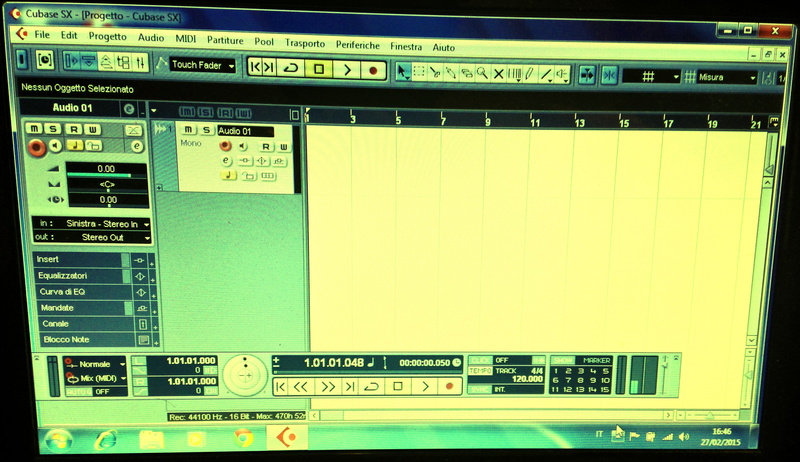Select the Split scissors tool
This screenshot has height=462, width=800.
(x=435, y=73)
